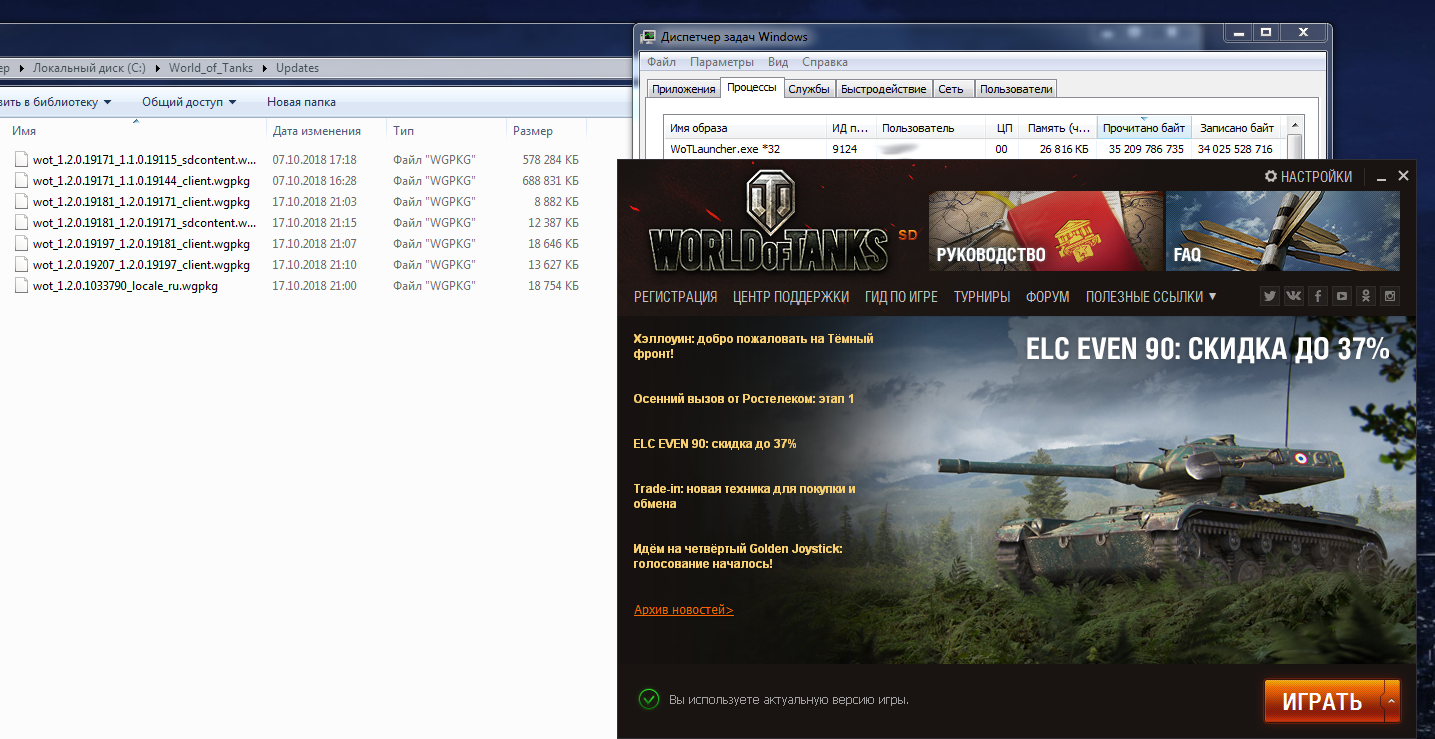The height and width of the screenshot is (739, 1435).
Task: Click the Новая папка toolbar button
Action: click(301, 102)
